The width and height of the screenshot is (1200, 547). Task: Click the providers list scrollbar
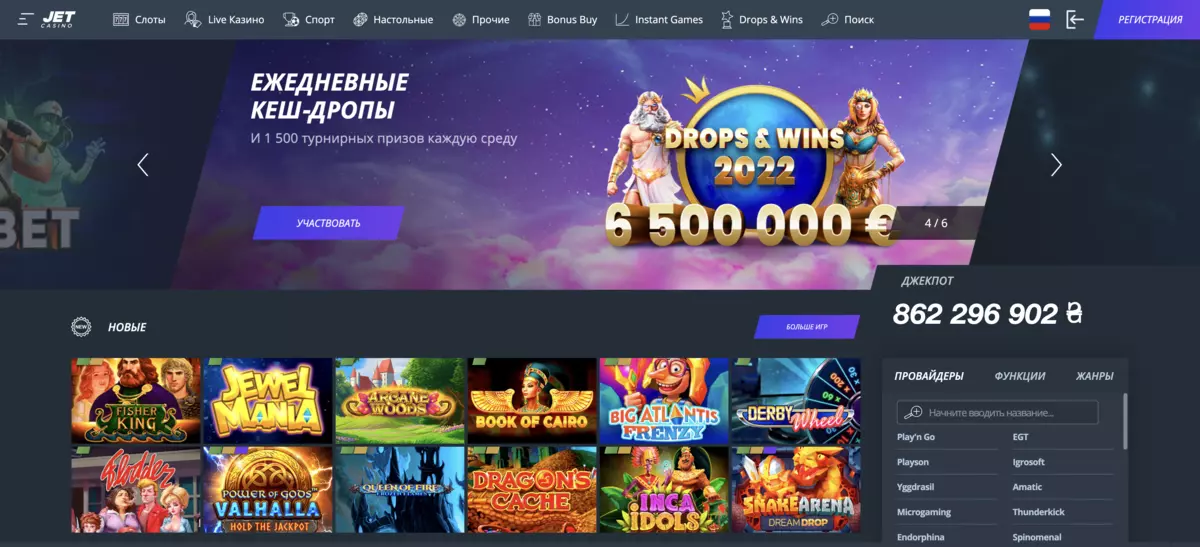tap(1125, 421)
